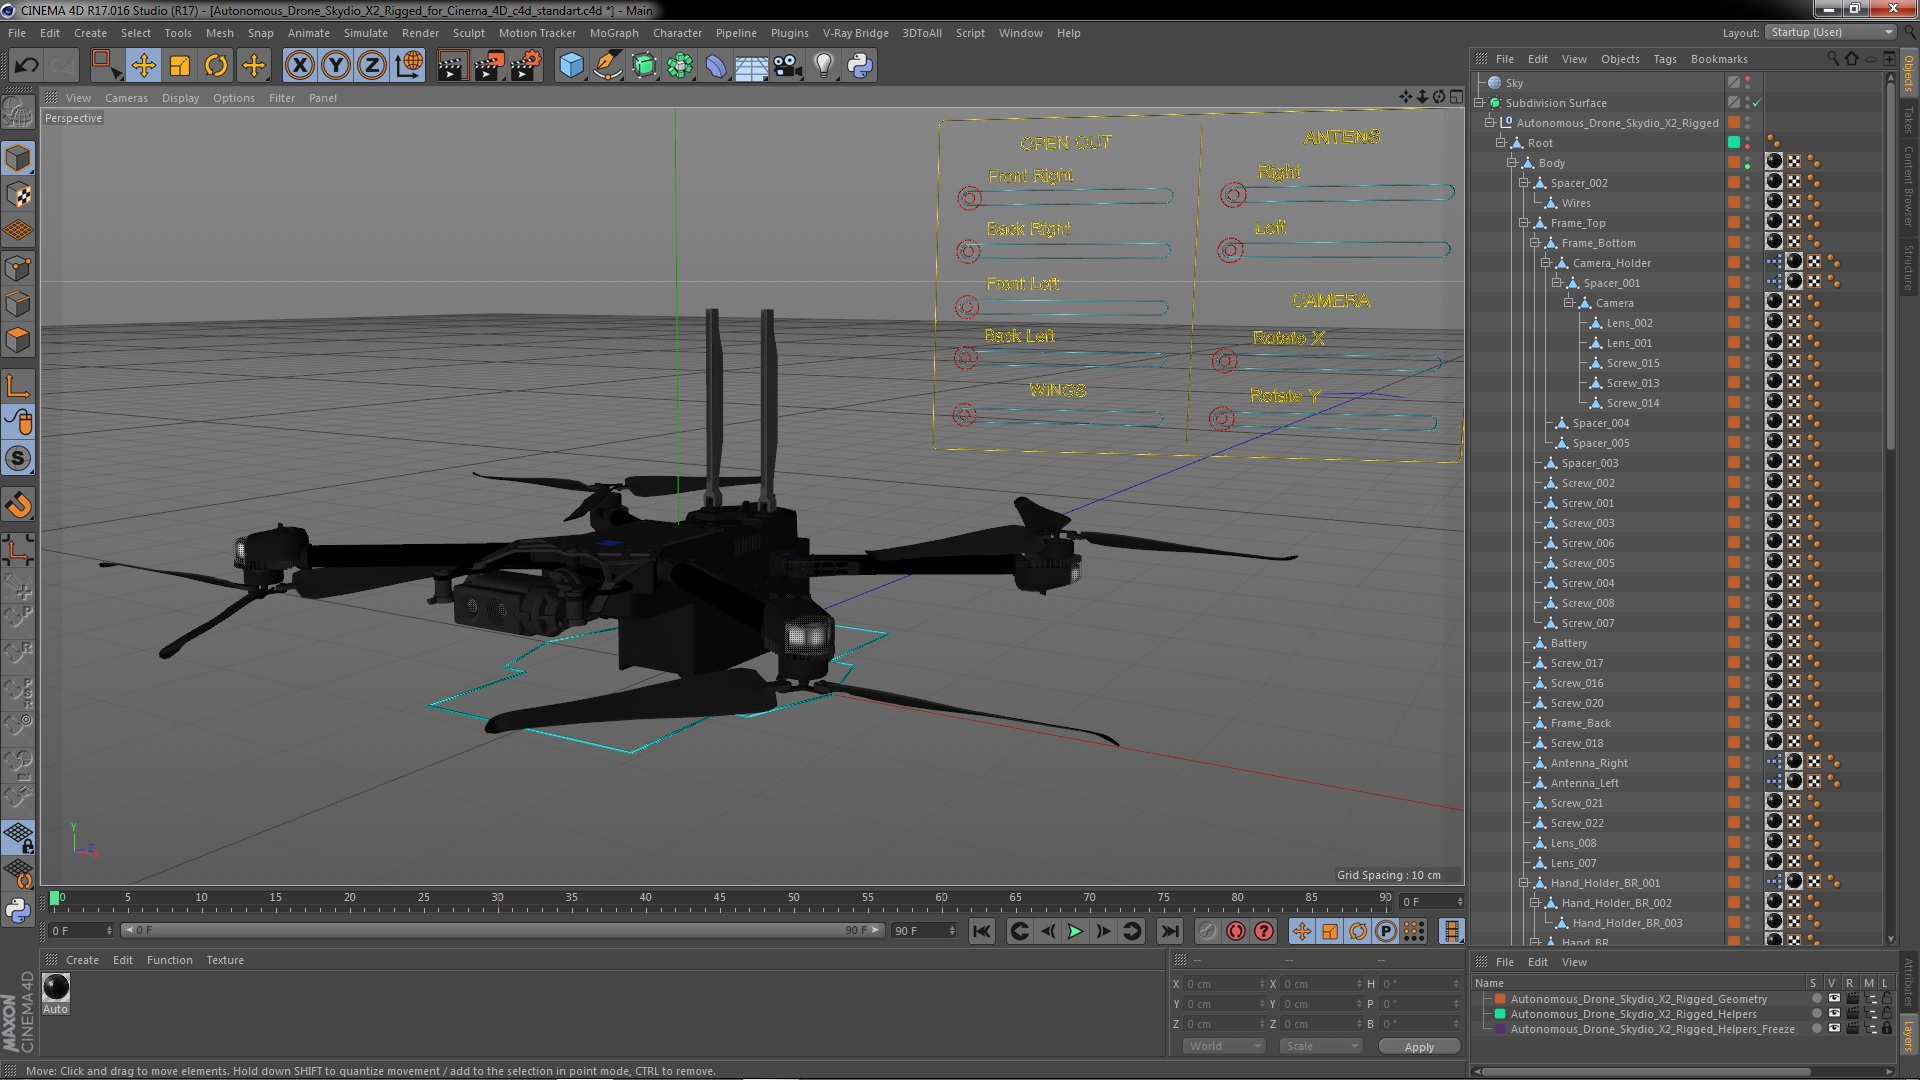Select the Texture mode checkerboard icon
Screen dimensions: 1920x1080
tap(18, 194)
